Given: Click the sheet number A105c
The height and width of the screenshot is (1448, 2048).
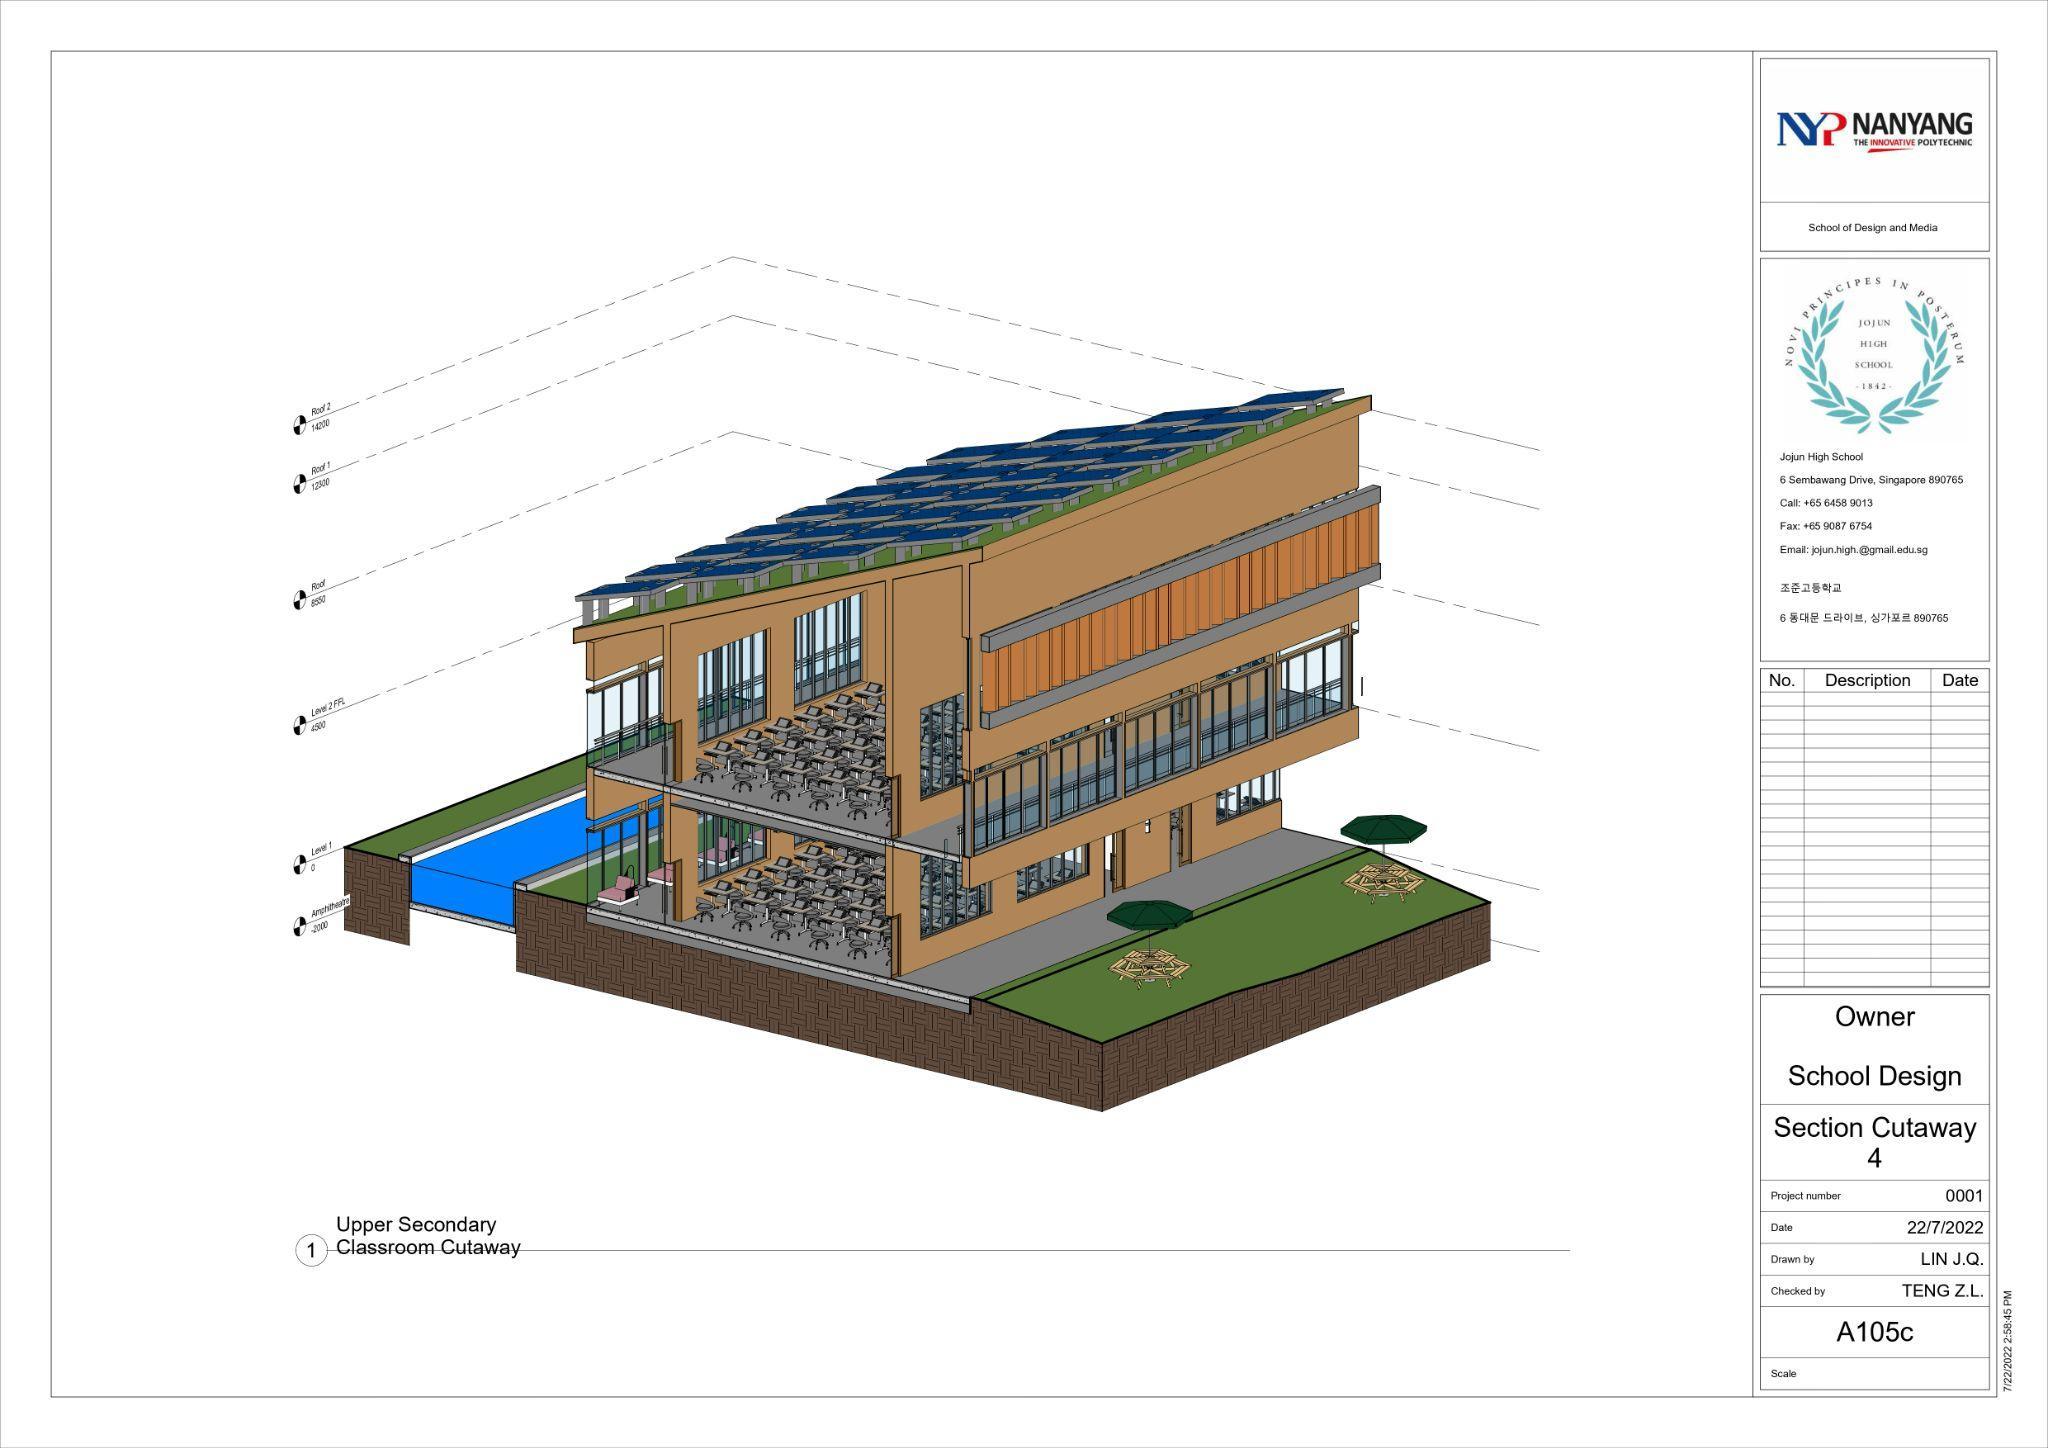Looking at the screenshot, I should 1874,1332.
